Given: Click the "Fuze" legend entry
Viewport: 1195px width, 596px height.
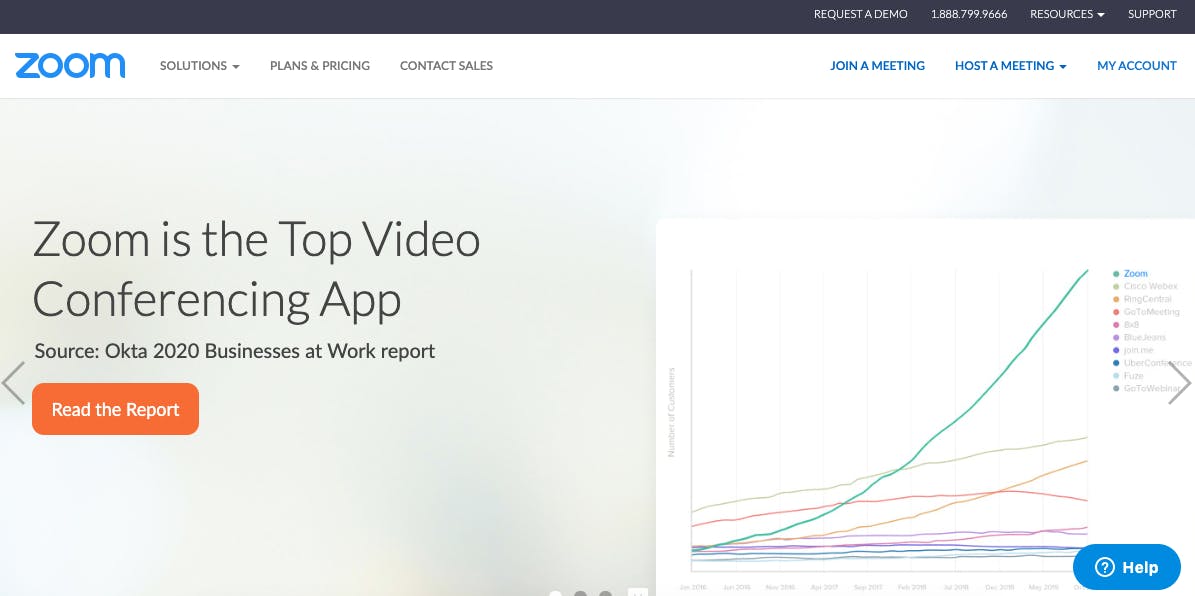Looking at the screenshot, I should pyautogui.click(x=1128, y=376).
